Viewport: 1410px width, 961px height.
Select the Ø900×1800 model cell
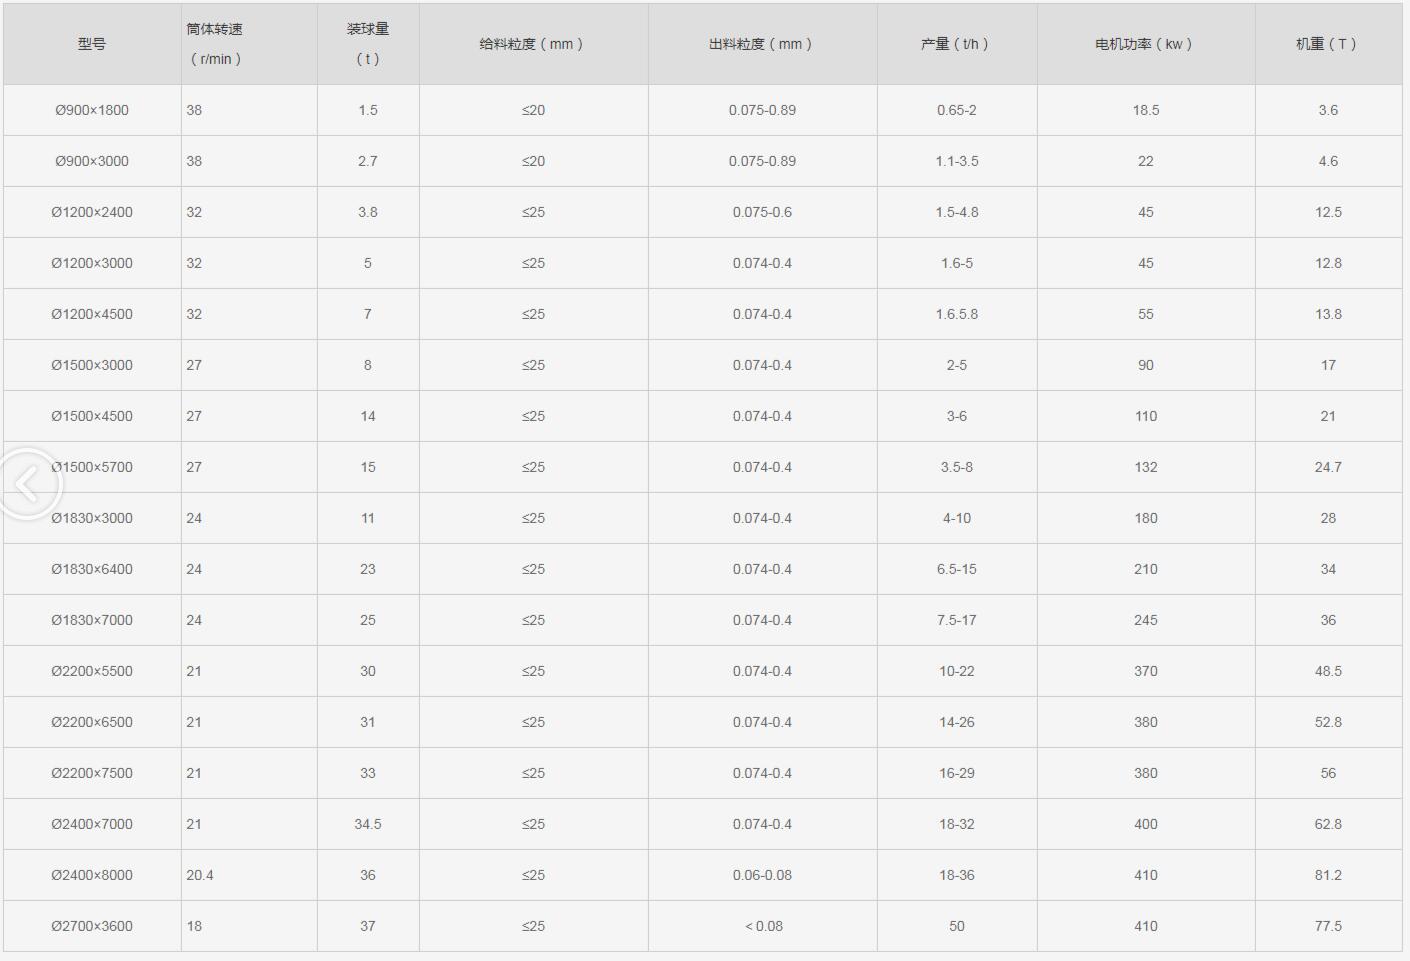click(92, 110)
